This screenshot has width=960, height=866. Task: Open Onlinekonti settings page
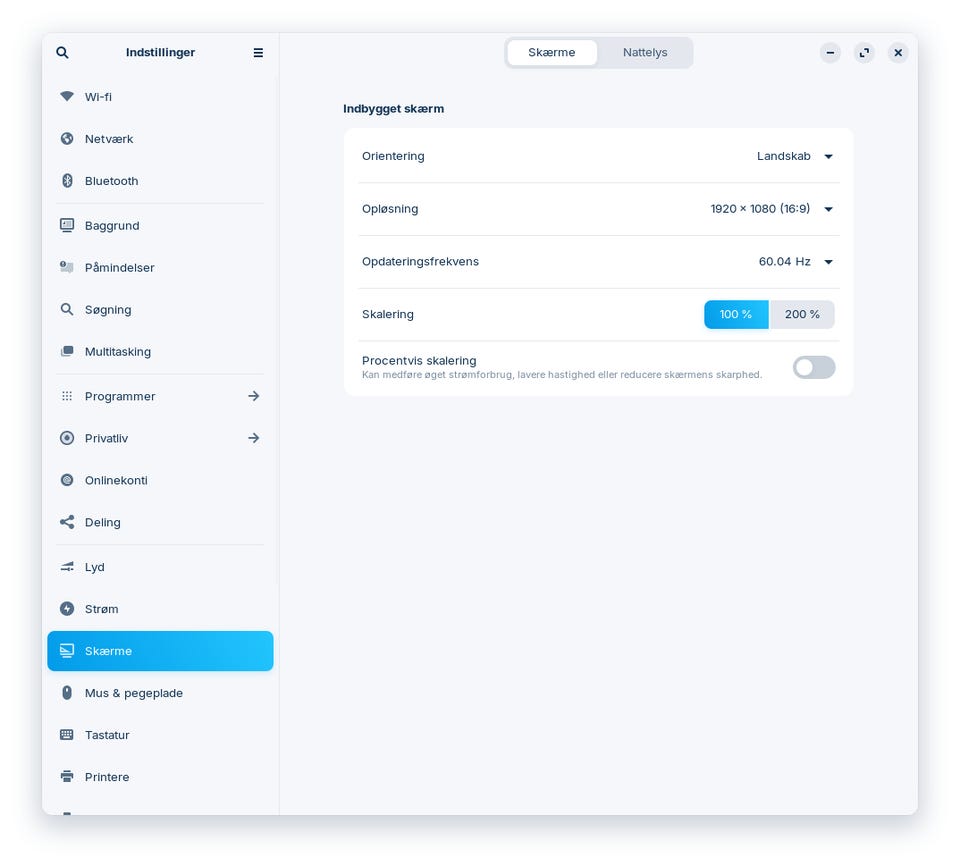160,480
